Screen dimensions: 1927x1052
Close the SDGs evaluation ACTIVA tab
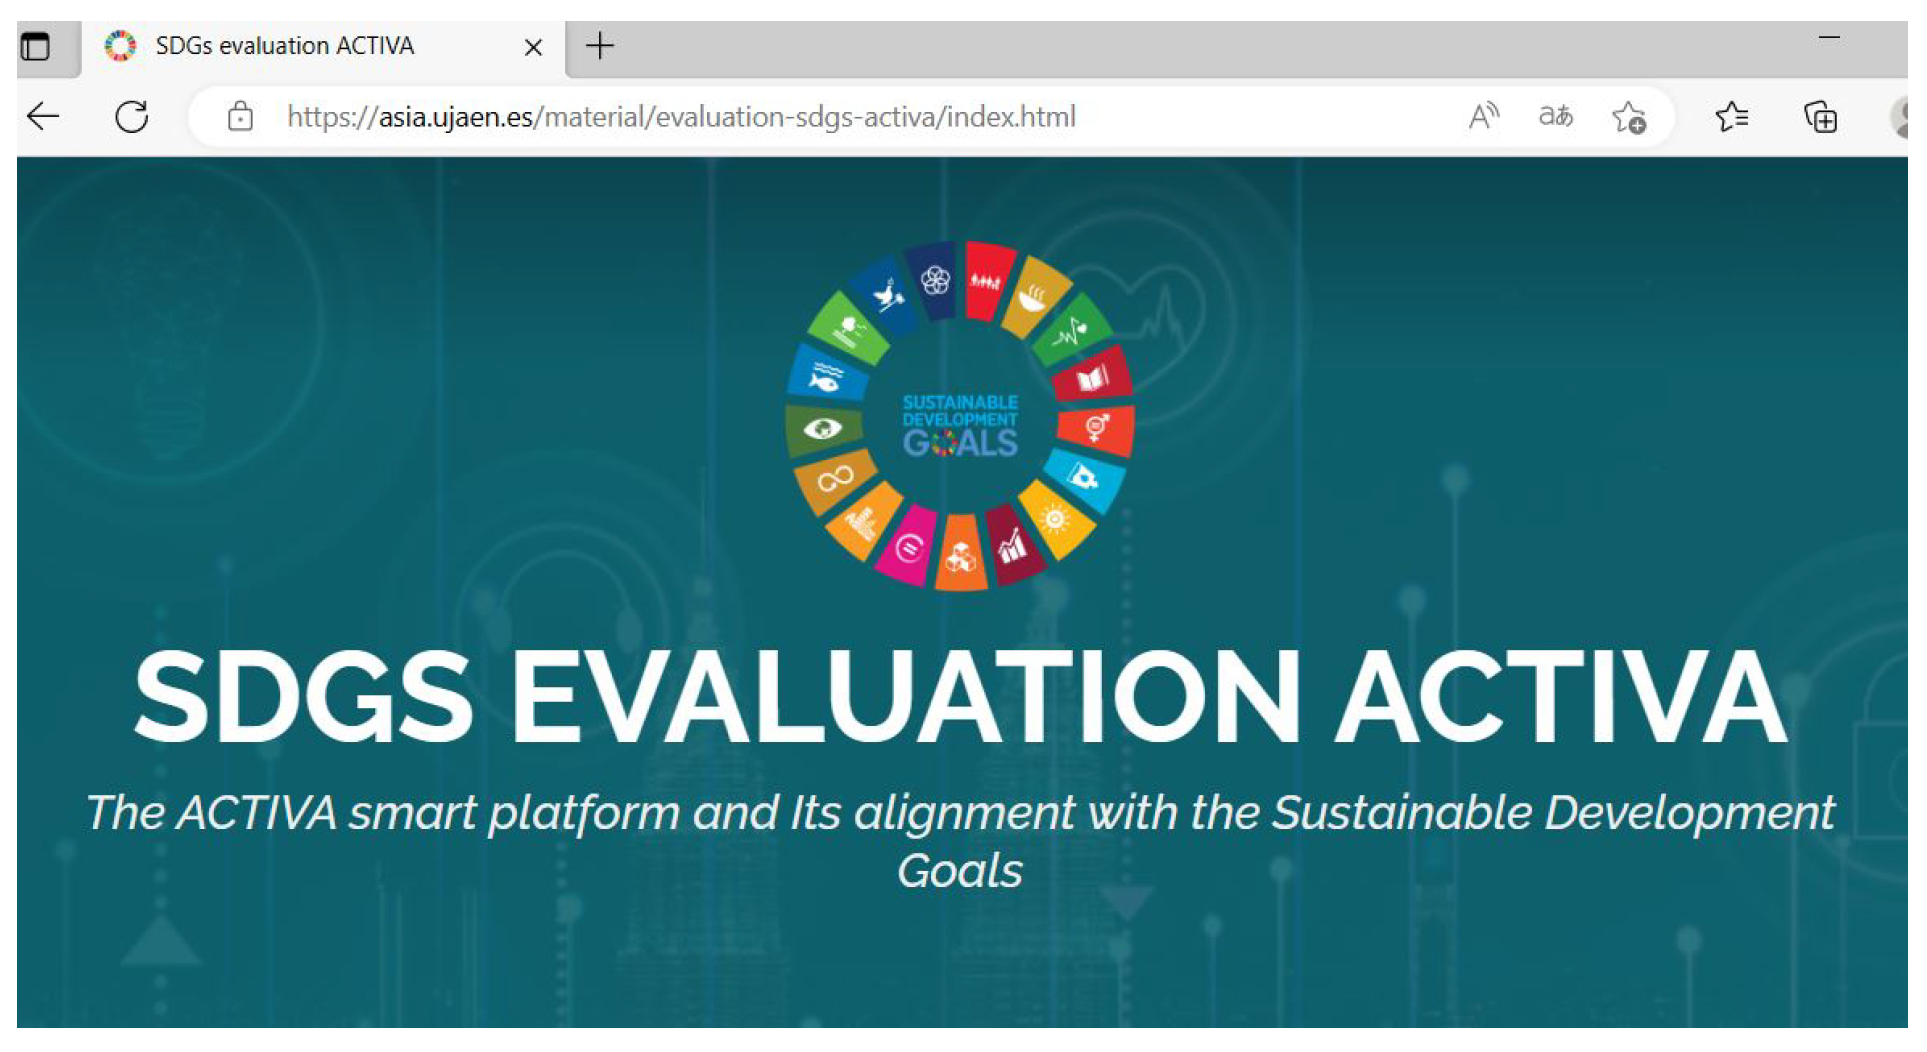[x=533, y=47]
